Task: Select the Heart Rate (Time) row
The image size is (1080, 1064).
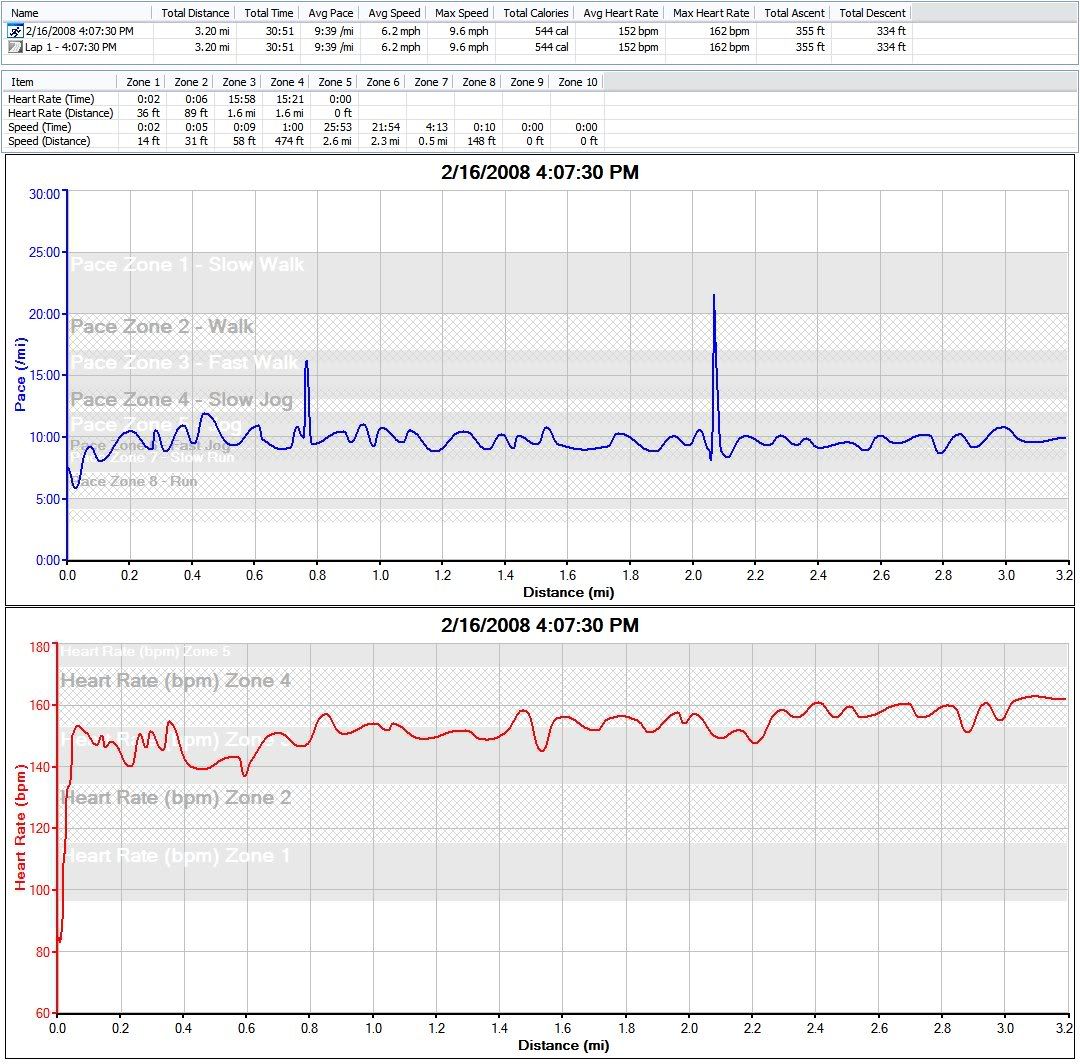Action: coord(51,99)
